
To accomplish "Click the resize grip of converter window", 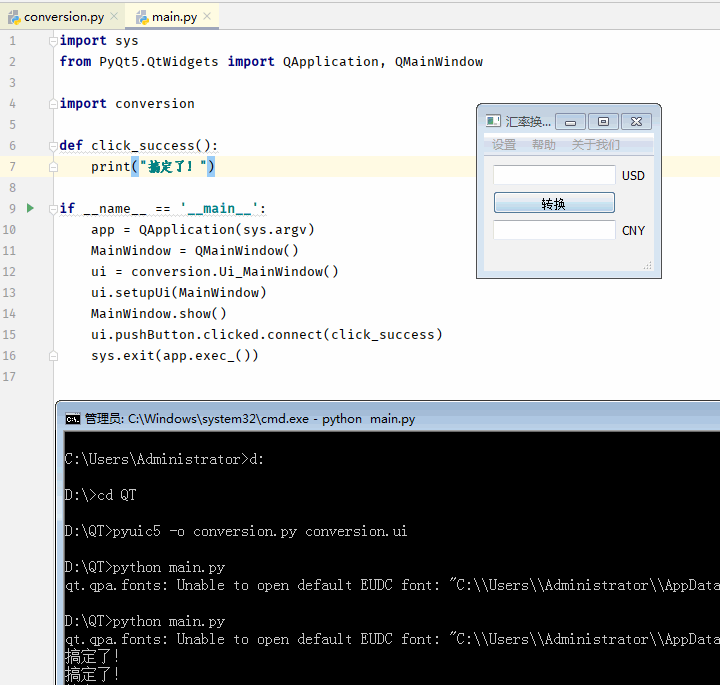I will 647,265.
